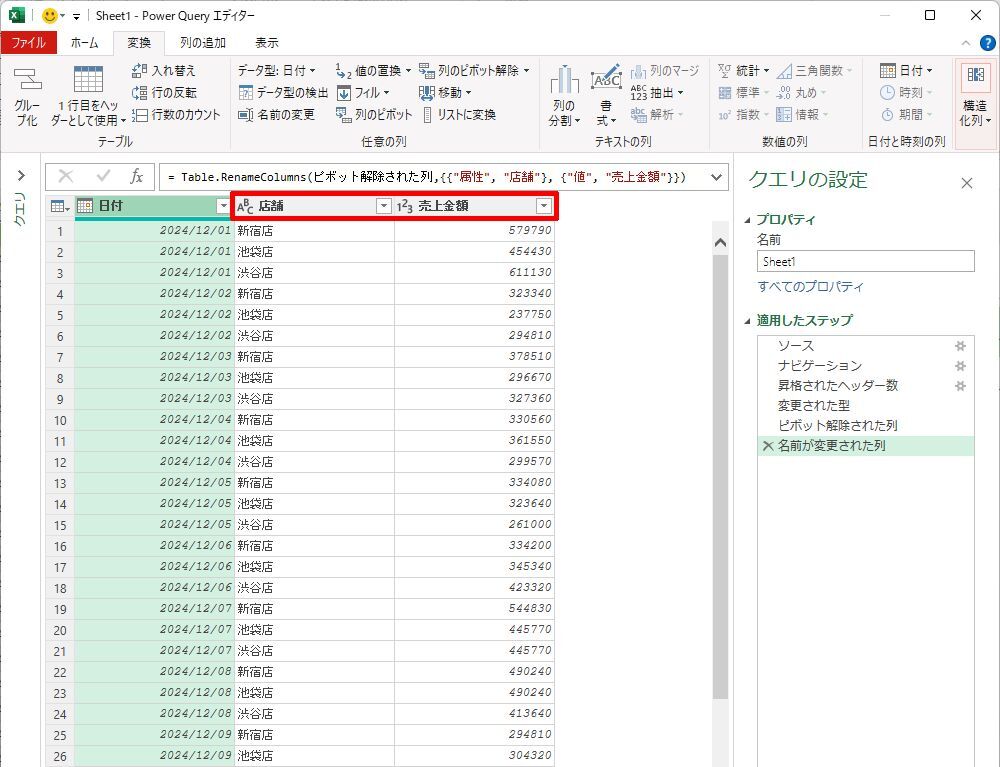
Task: Click the すべてのプロパティ link
Action: (810, 287)
